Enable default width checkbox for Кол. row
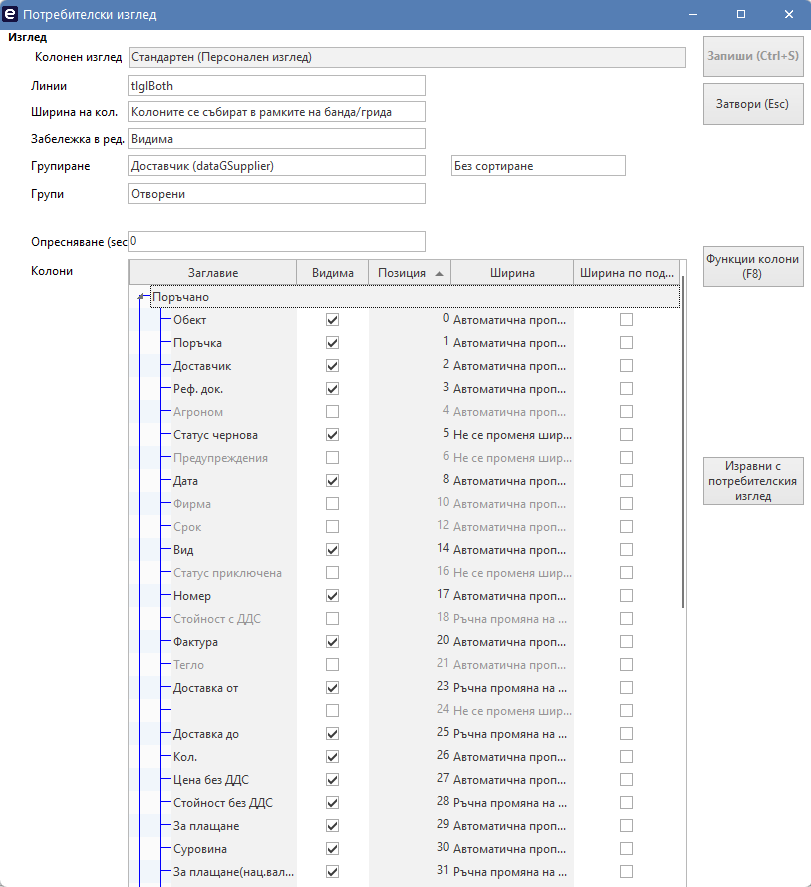 tap(626, 756)
